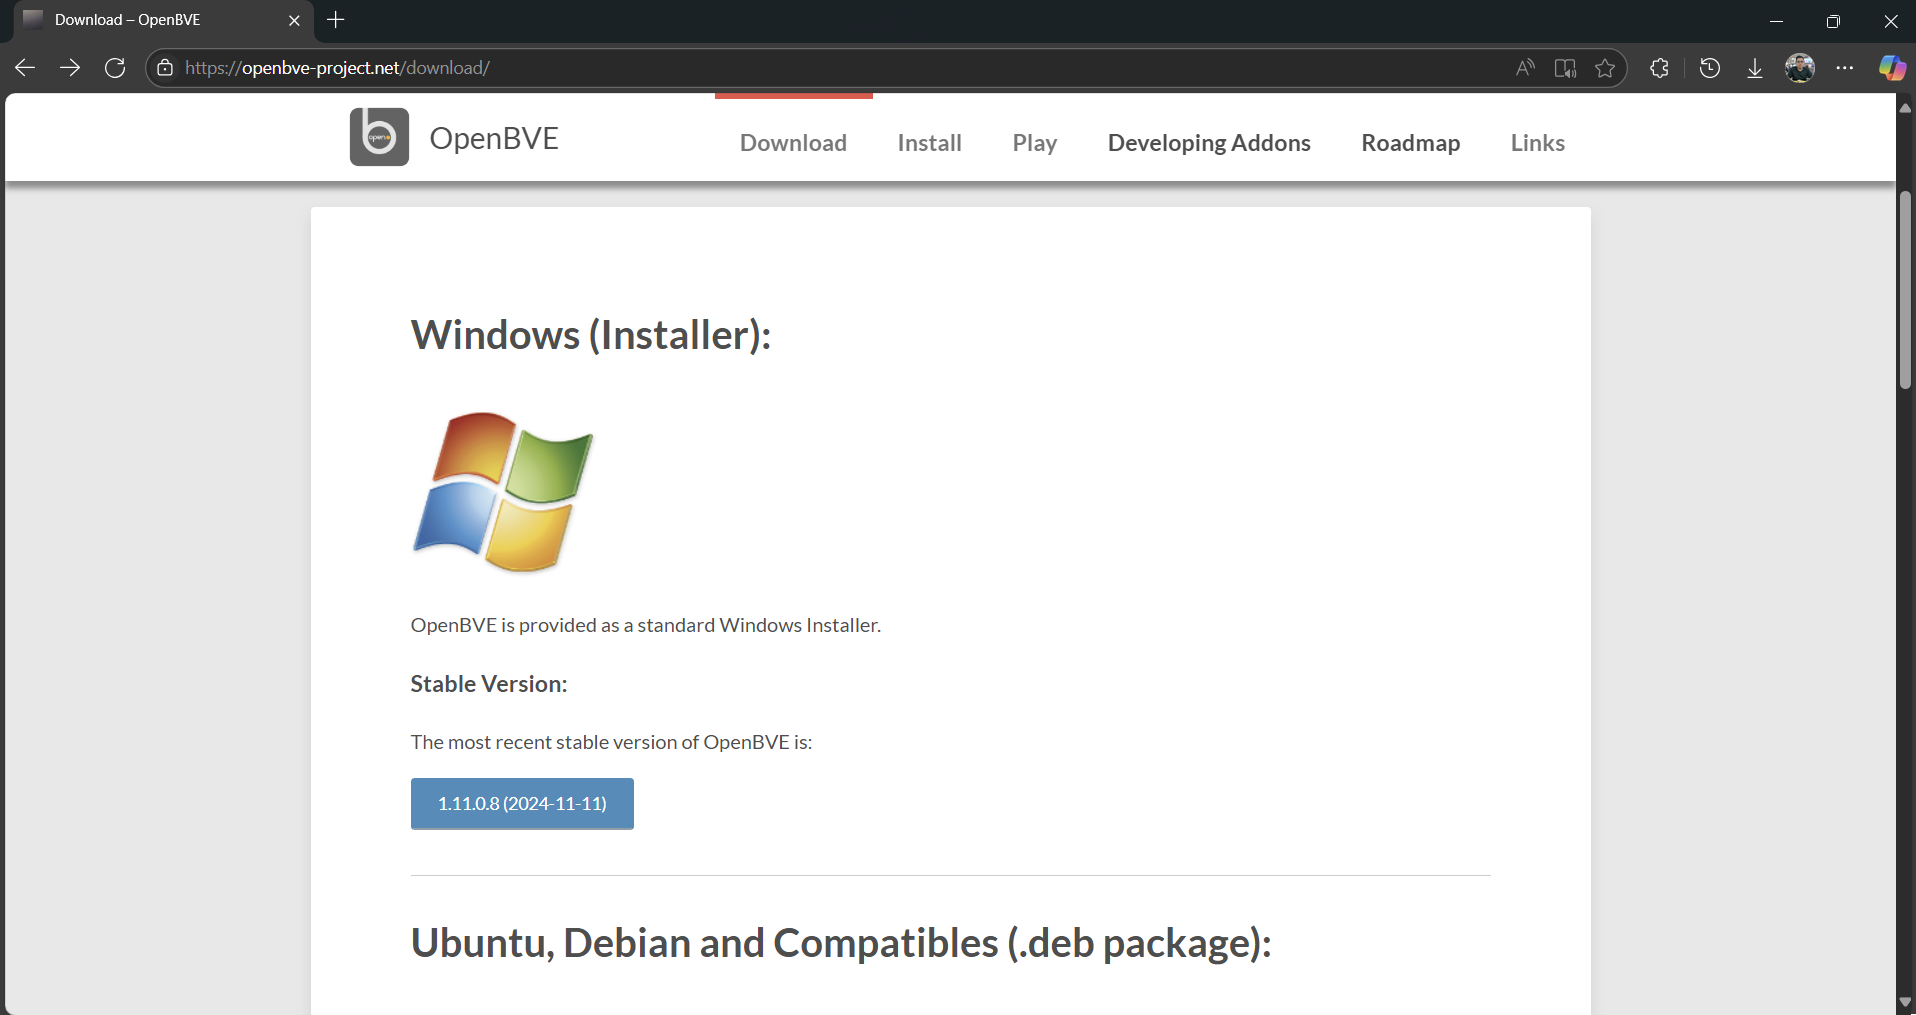Navigate to Developing Addons menu
This screenshot has width=1916, height=1015.
pos(1208,143)
